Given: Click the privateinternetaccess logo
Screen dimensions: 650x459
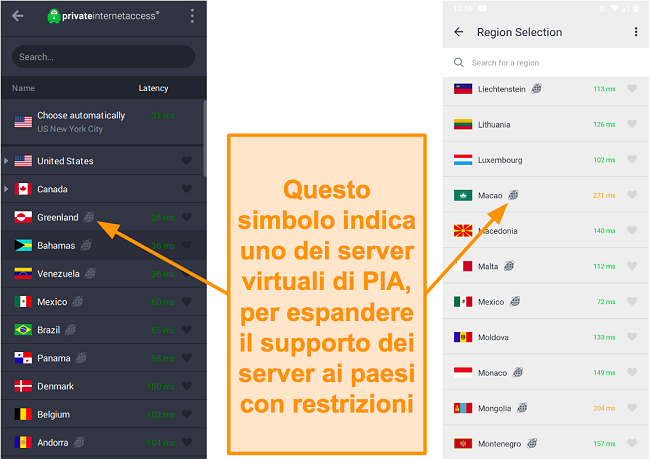Looking at the screenshot, I should pos(103,16).
